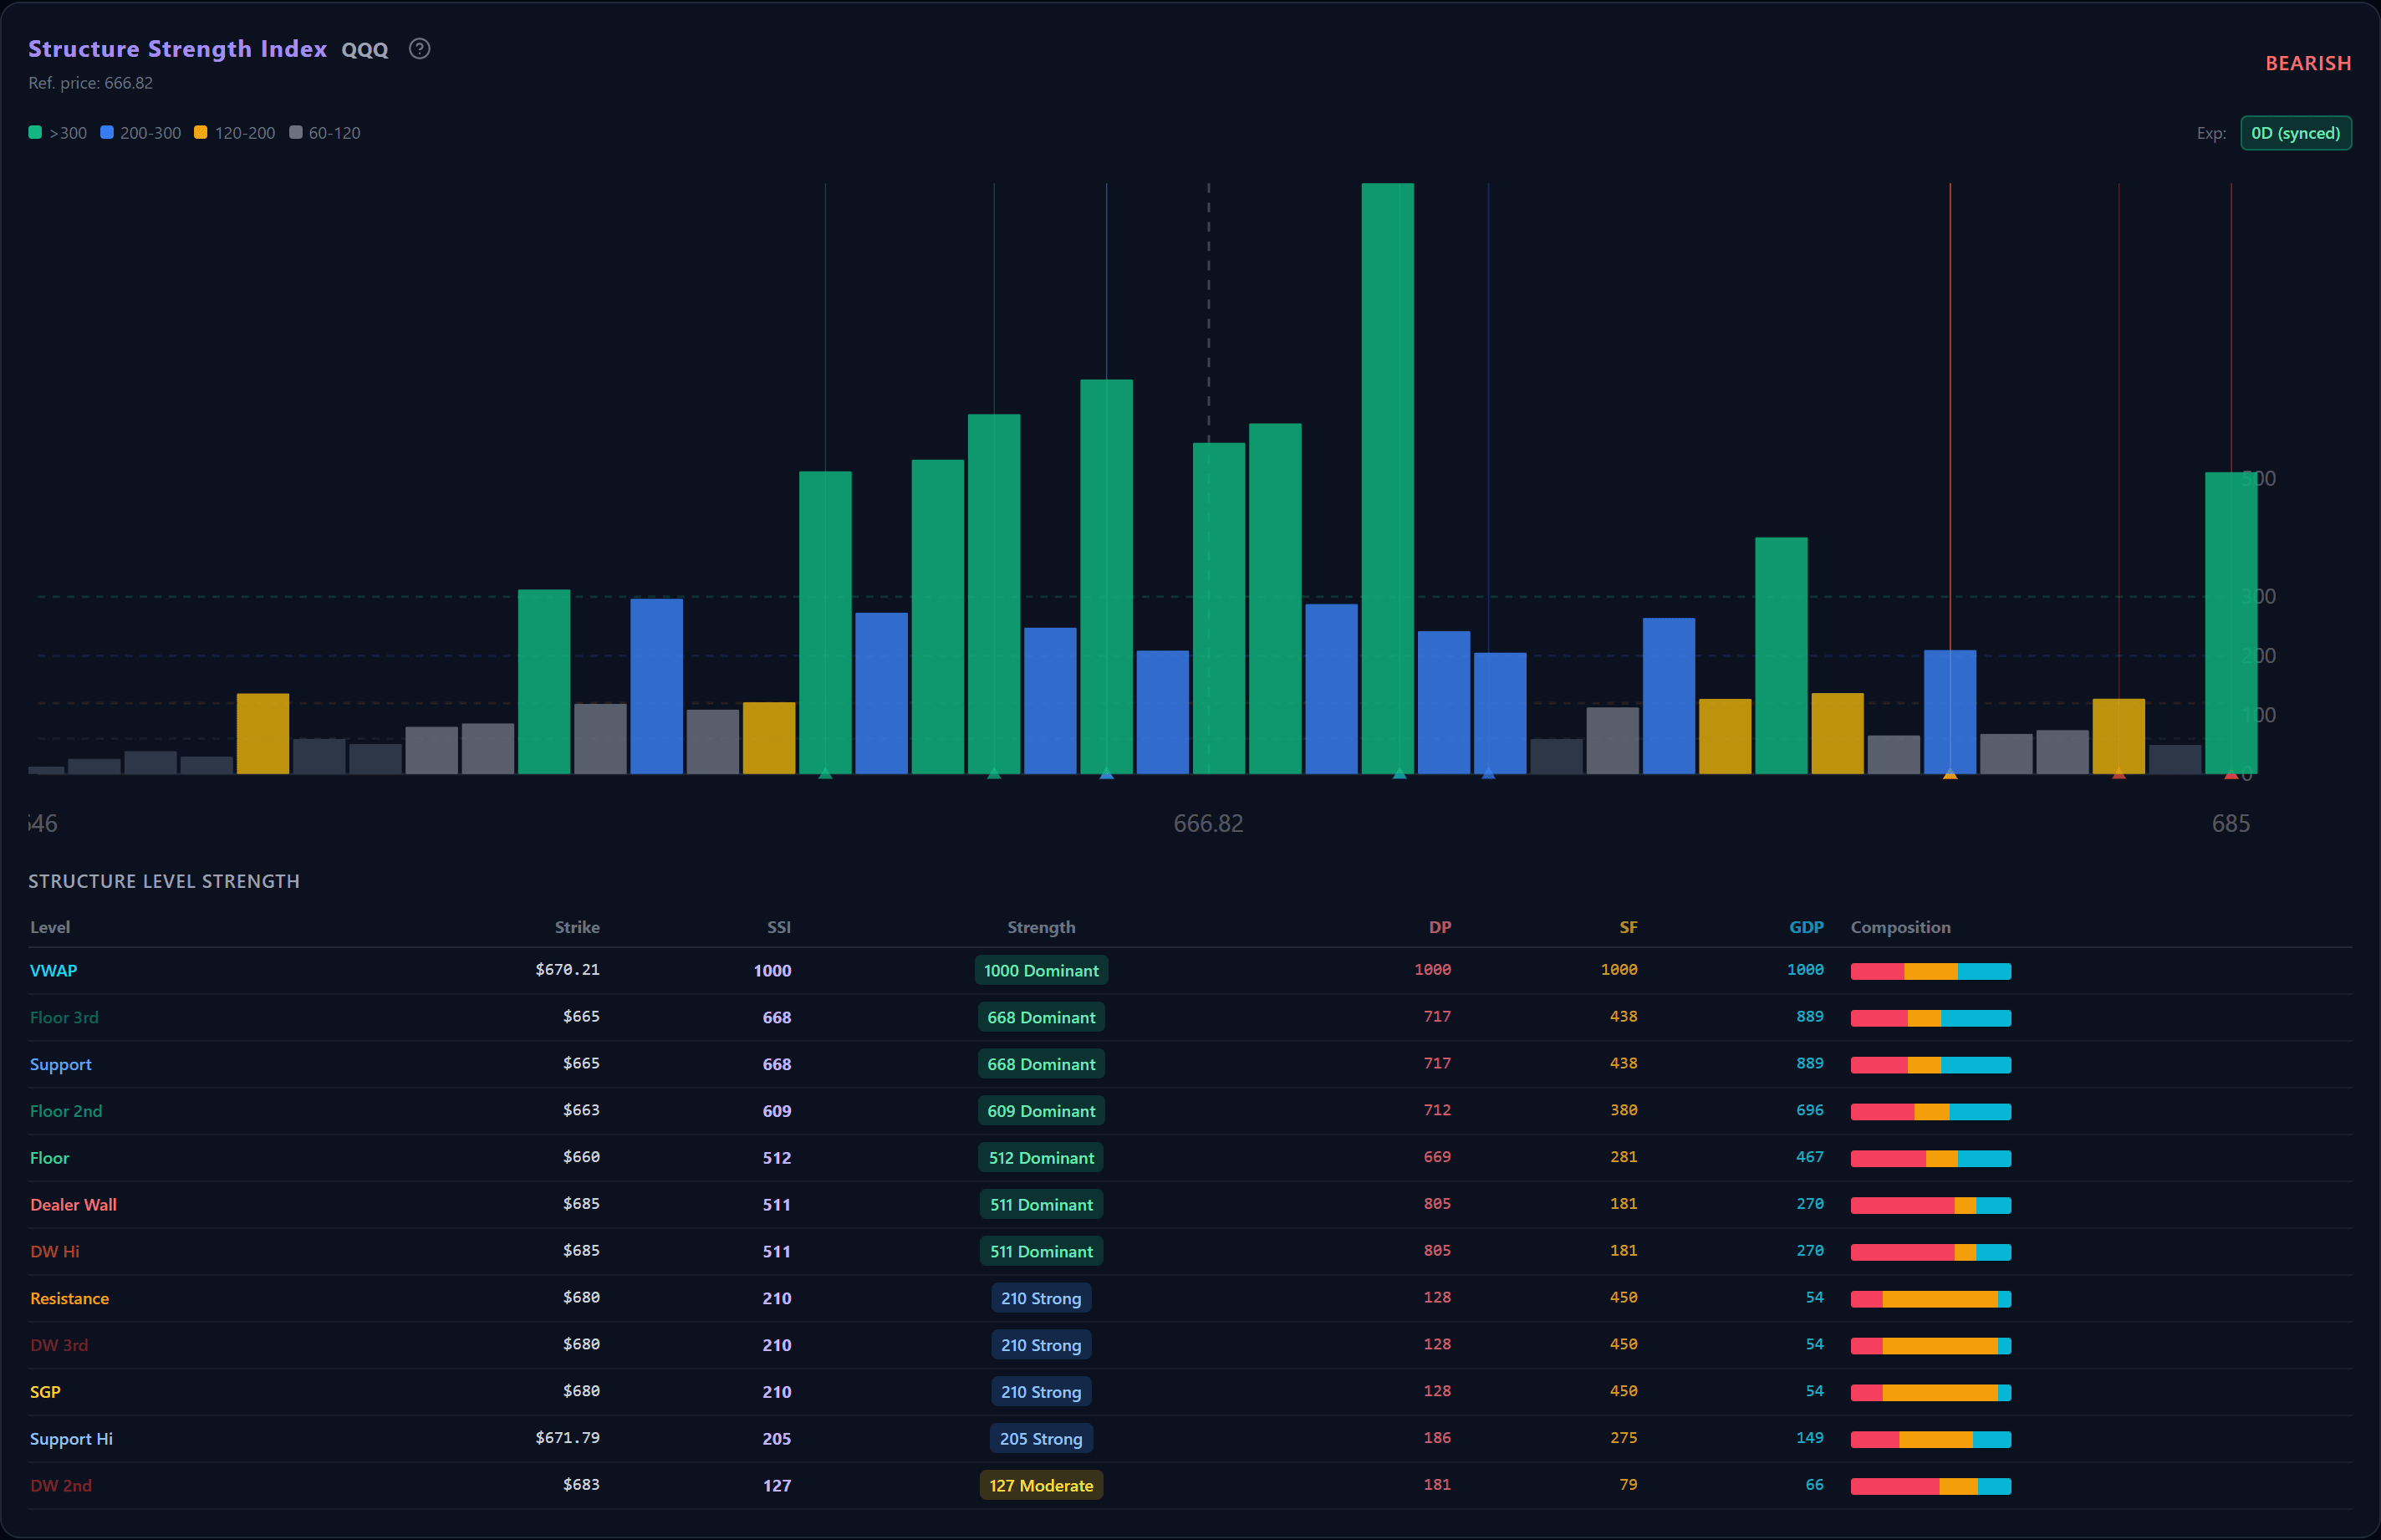Click the 205 Strong strength badge
2381x1540 pixels.
1041,1439
